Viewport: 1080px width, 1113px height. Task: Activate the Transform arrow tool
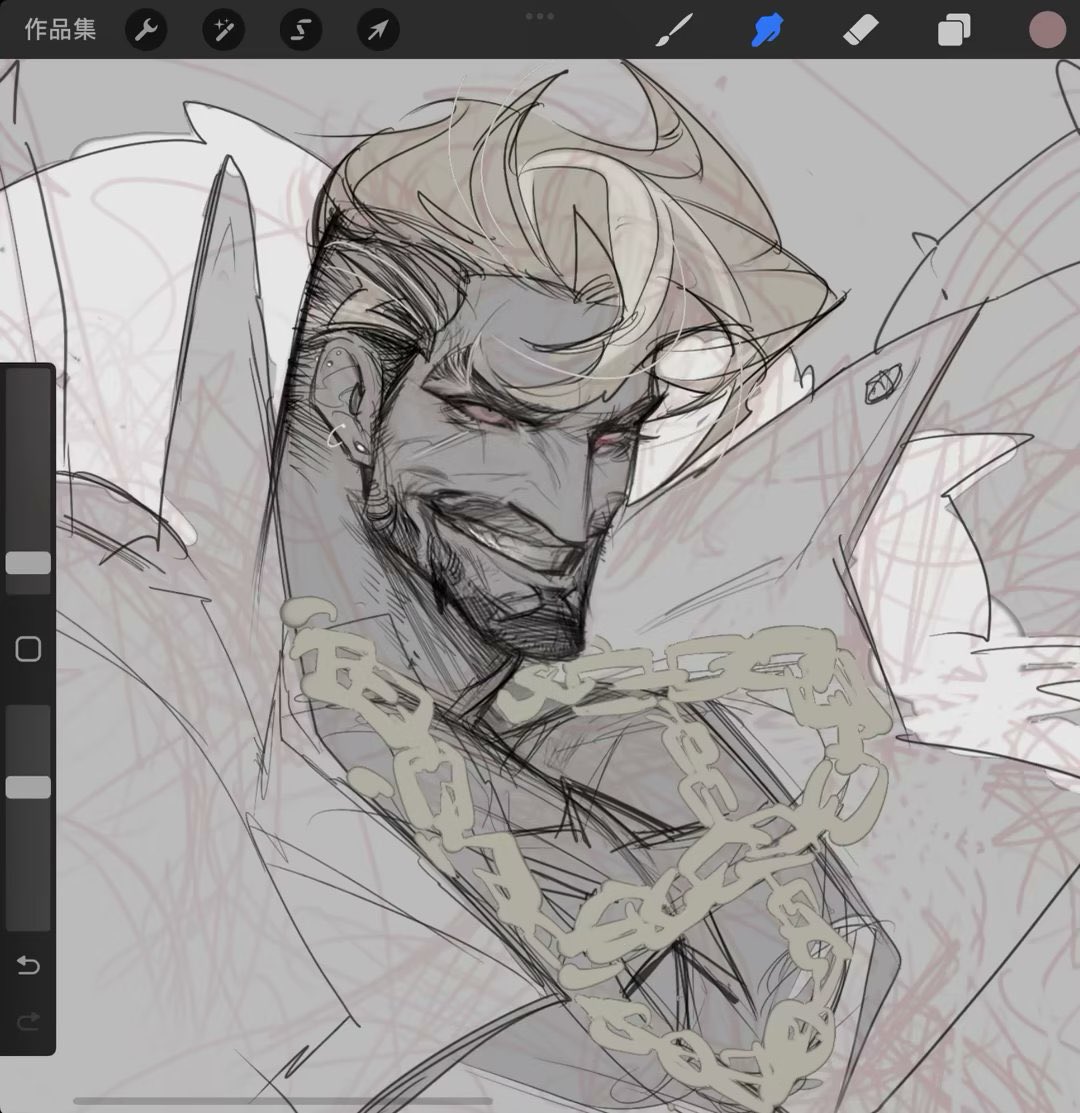pyautogui.click(x=378, y=31)
